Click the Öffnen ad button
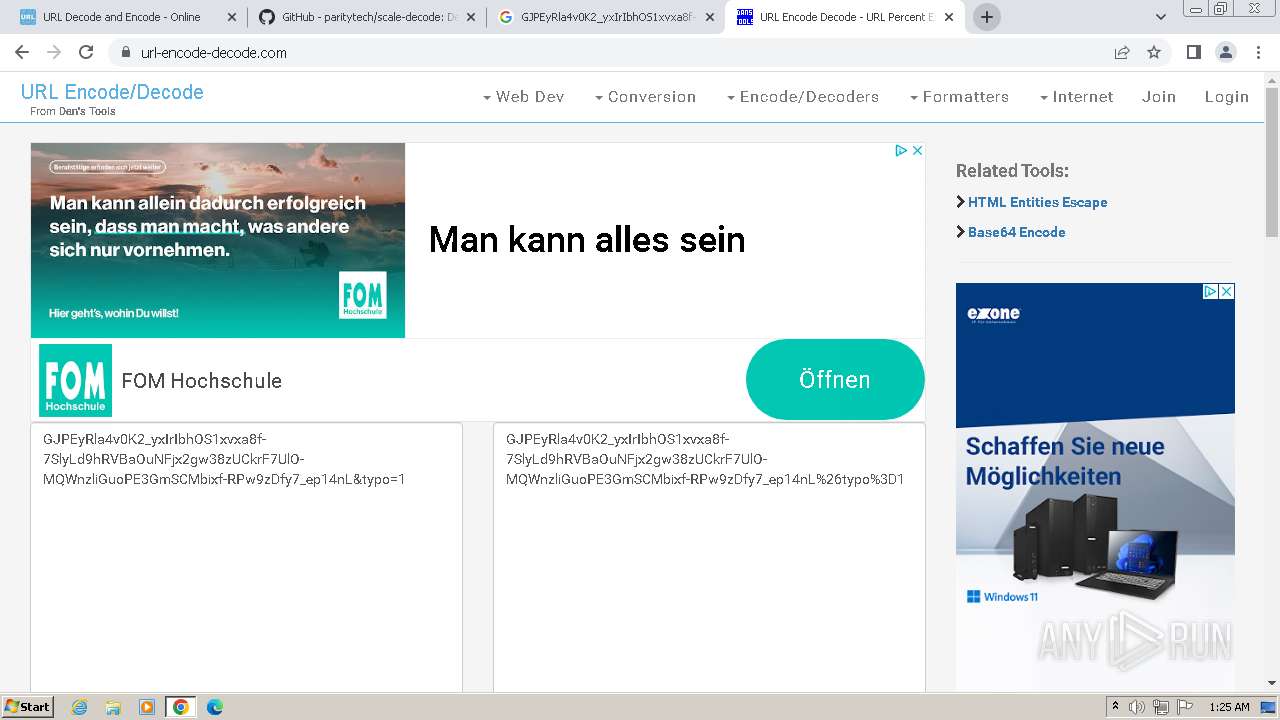Image resolution: width=1280 pixels, height=720 pixels. [x=835, y=380]
